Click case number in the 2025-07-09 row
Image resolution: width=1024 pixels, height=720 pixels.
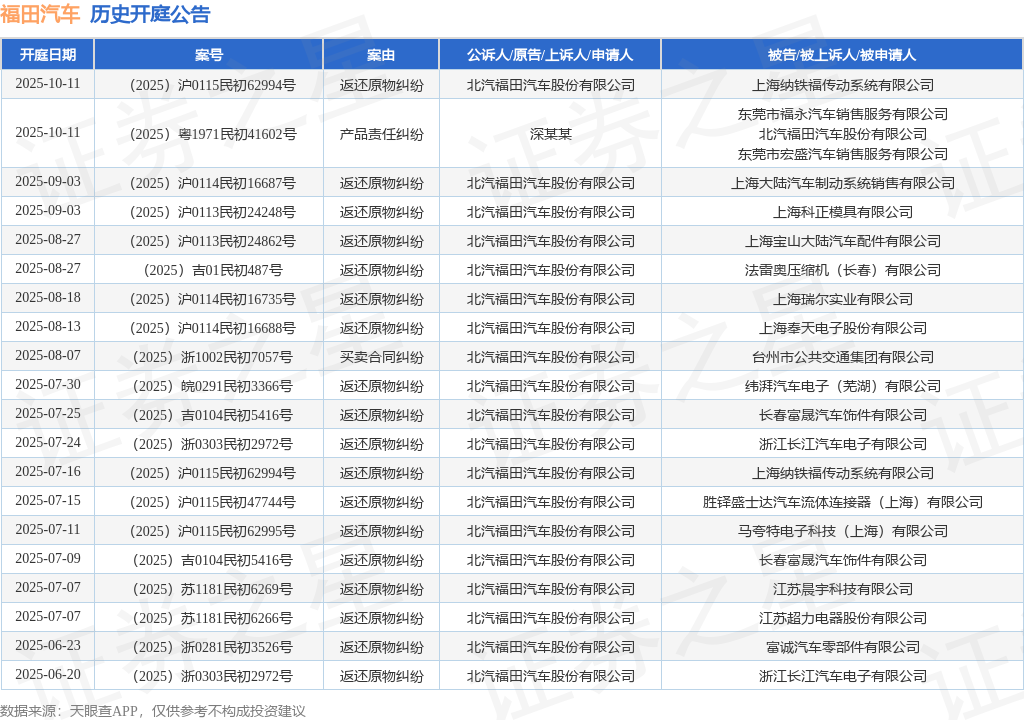click(213, 560)
